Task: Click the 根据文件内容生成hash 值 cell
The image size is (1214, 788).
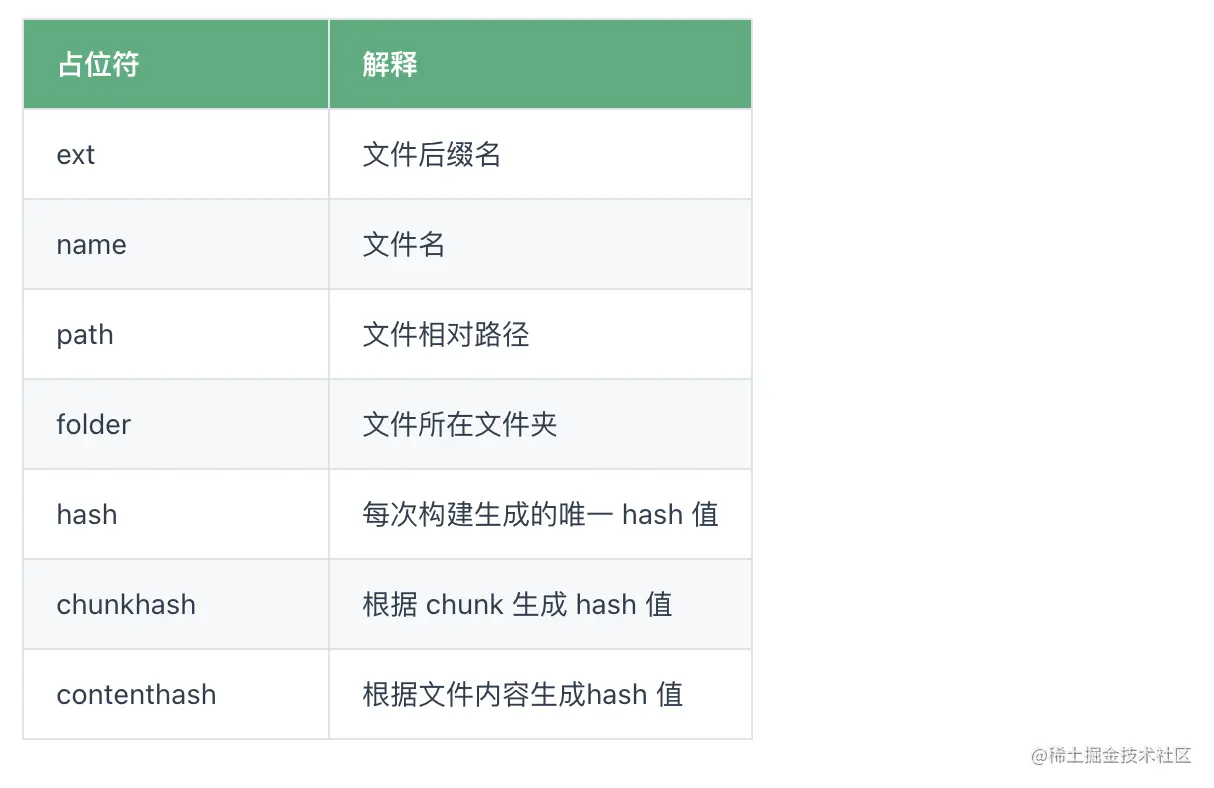Action: pyautogui.click(x=522, y=695)
